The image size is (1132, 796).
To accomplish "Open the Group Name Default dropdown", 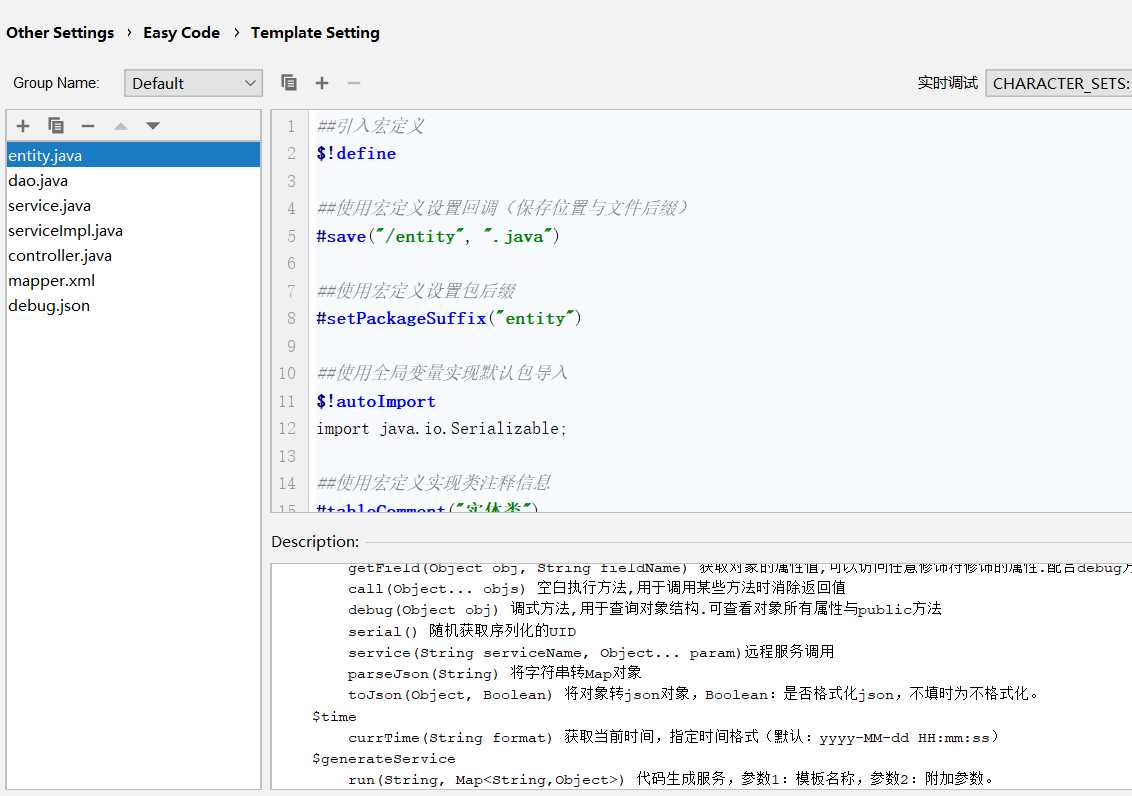I will (x=193, y=83).
